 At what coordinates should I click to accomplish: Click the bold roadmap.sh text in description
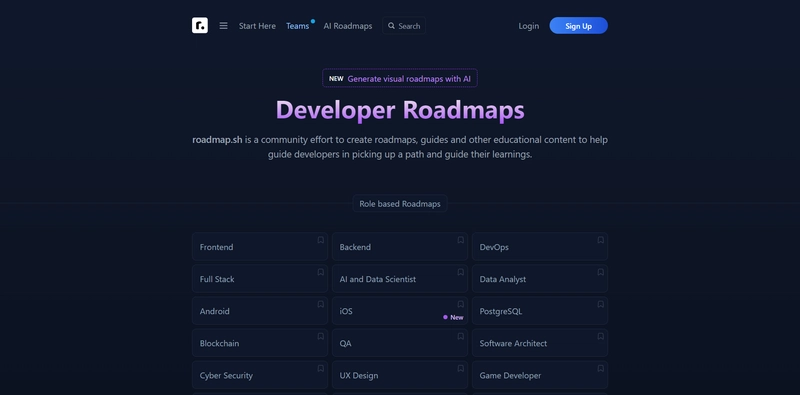[217, 140]
